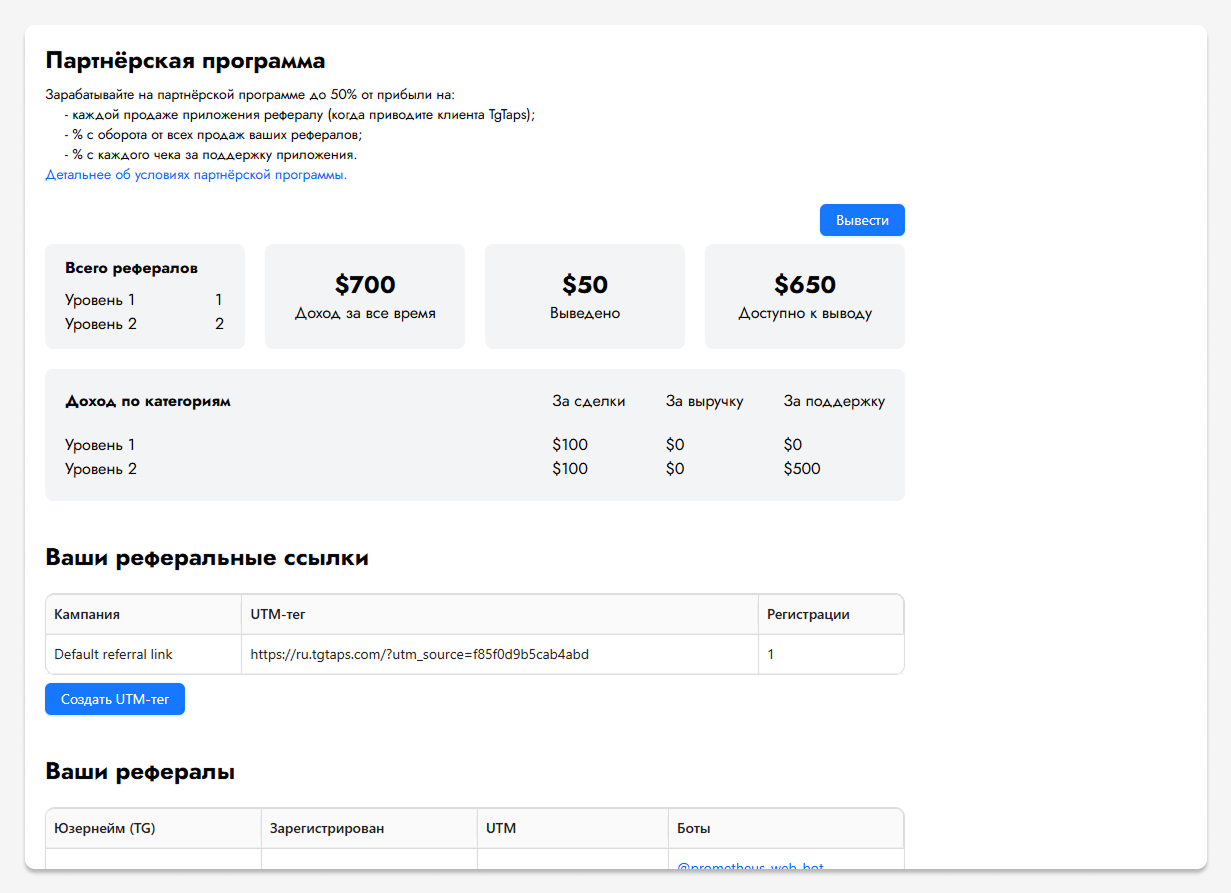Click the За сделки column label
Screen dimensions: 1231x893
[588, 401]
